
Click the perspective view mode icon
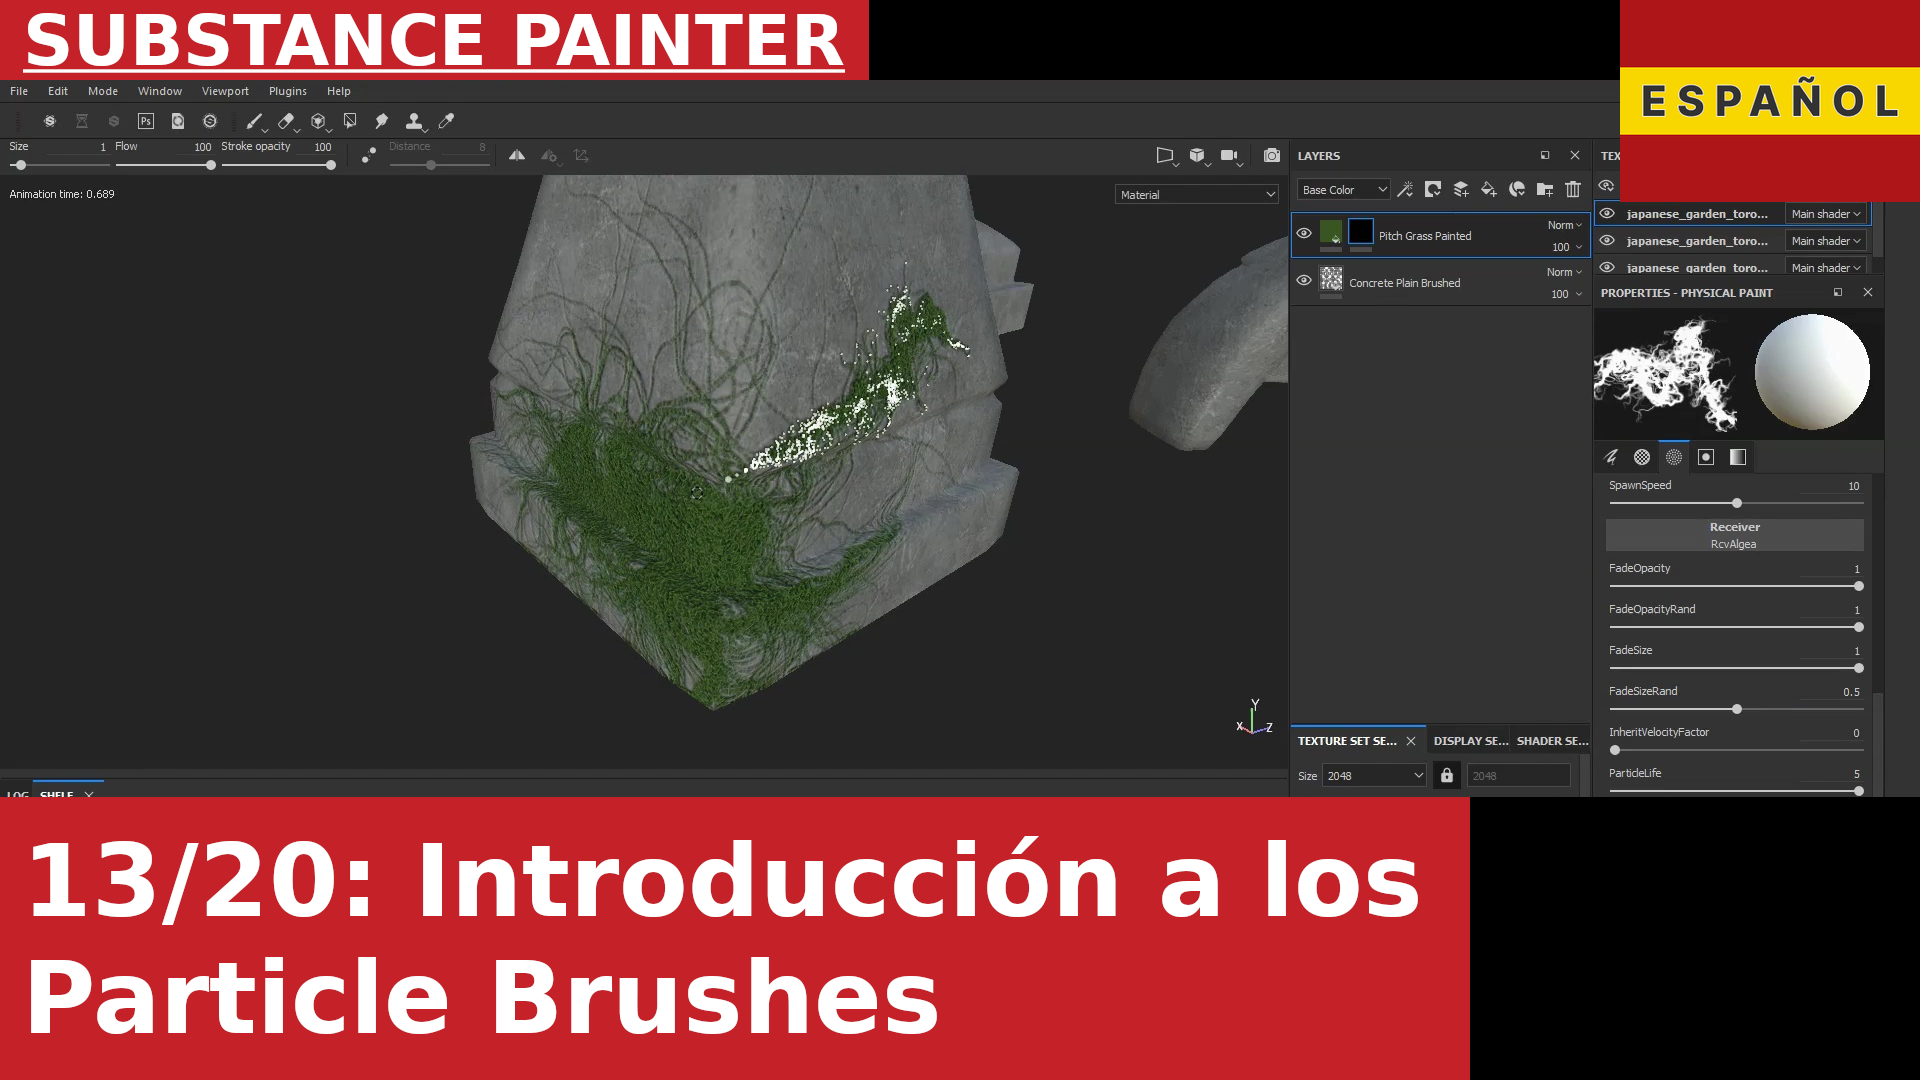tap(1165, 156)
